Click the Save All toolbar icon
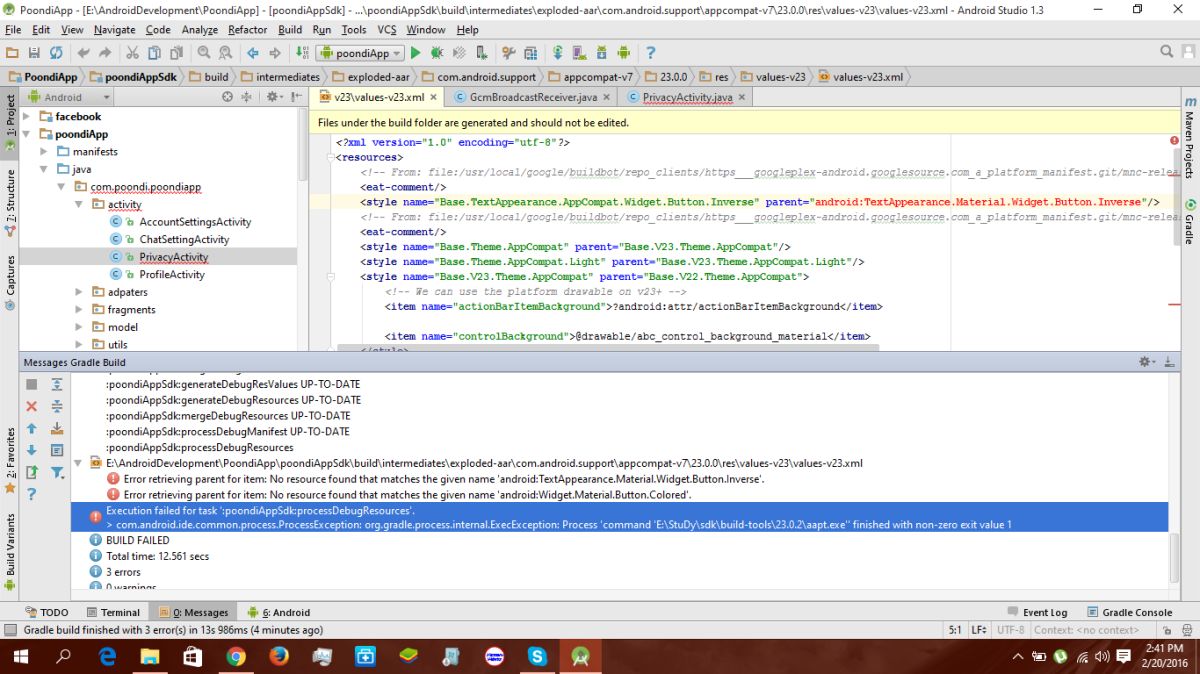Screen dimensions: 1200x674 pyautogui.click(x=34, y=53)
